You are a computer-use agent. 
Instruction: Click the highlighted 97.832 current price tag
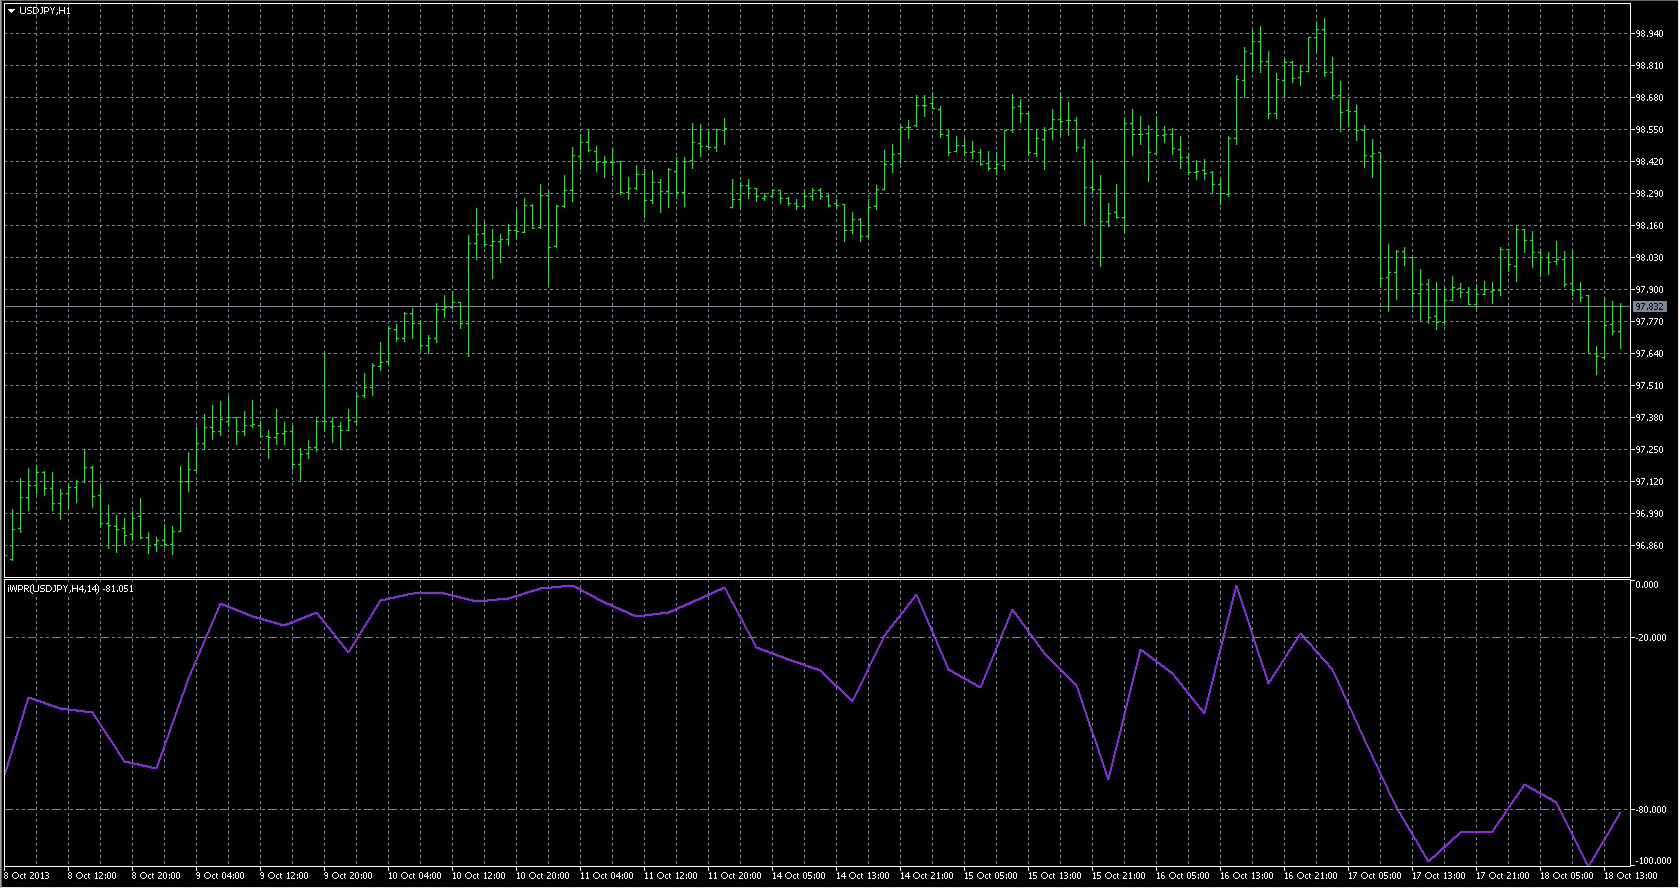tap(1649, 306)
